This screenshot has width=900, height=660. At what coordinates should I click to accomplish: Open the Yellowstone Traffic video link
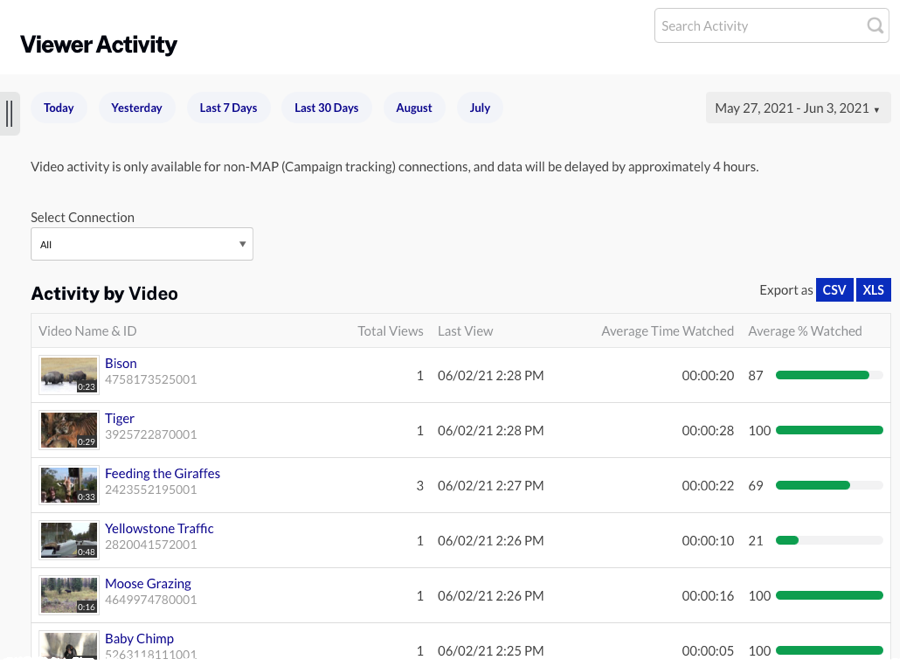[159, 528]
